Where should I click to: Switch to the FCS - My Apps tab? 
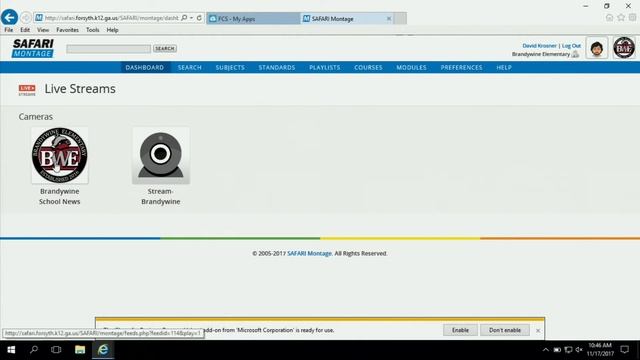[x=253, y=18]
